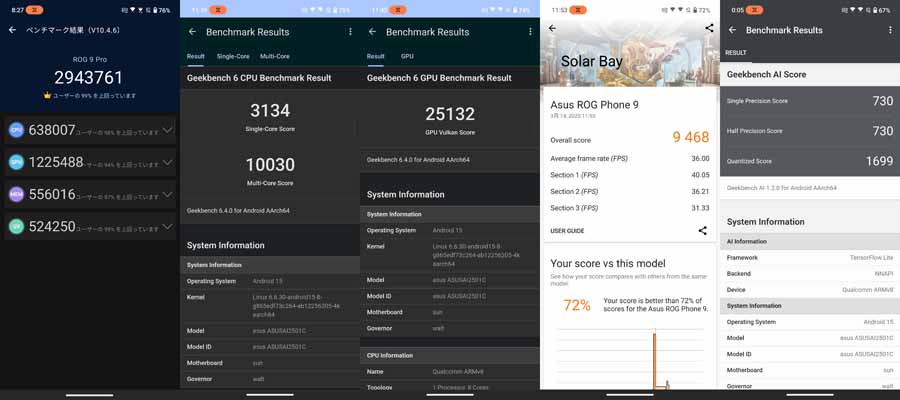Image resolution: width=900 pixels, height=400 pixels.
Task: Tap the Solar Bay banner image
Action: [x=630, y=53]
